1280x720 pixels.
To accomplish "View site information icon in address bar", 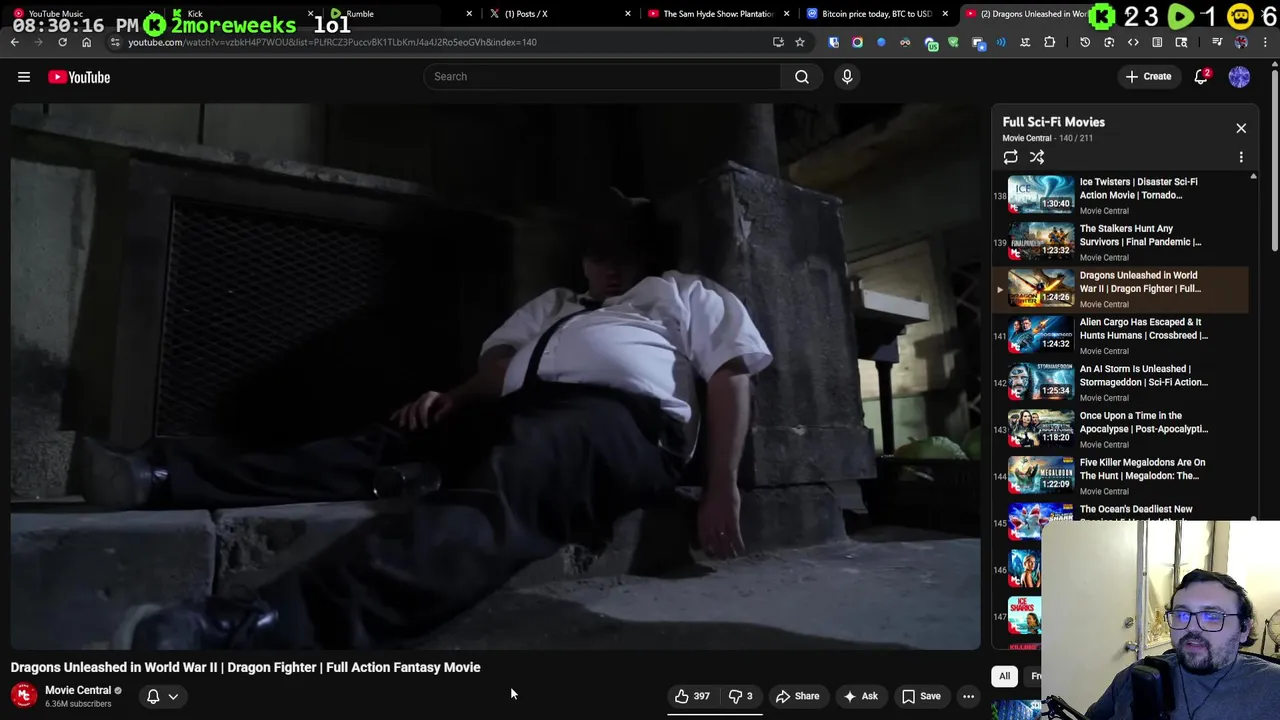I will [115, 42].
